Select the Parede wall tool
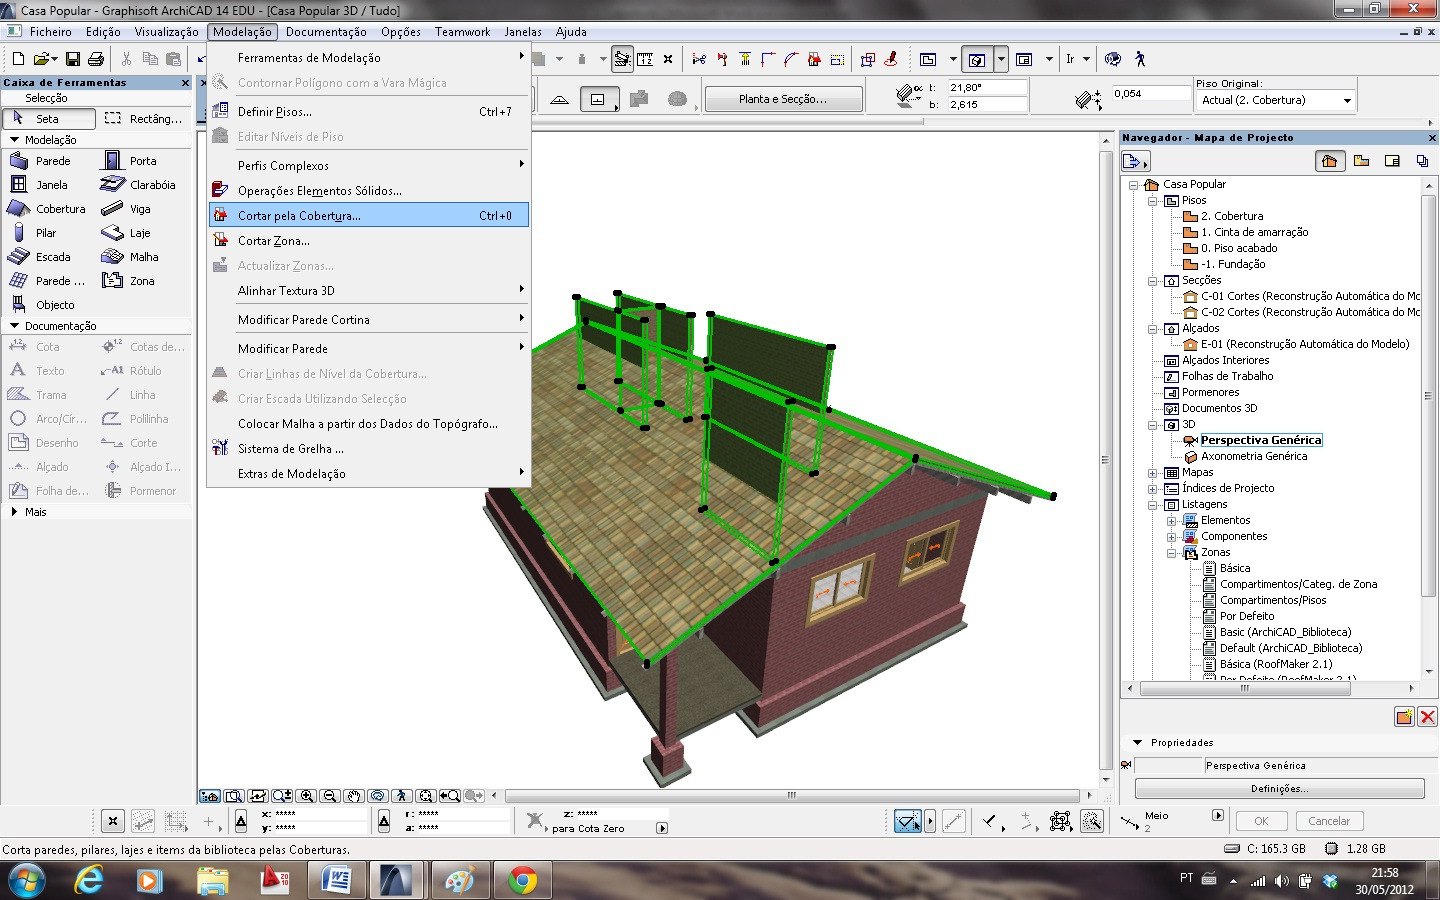Image resolution: width=1440 pixels, height=900 pixels. [48, 160]
